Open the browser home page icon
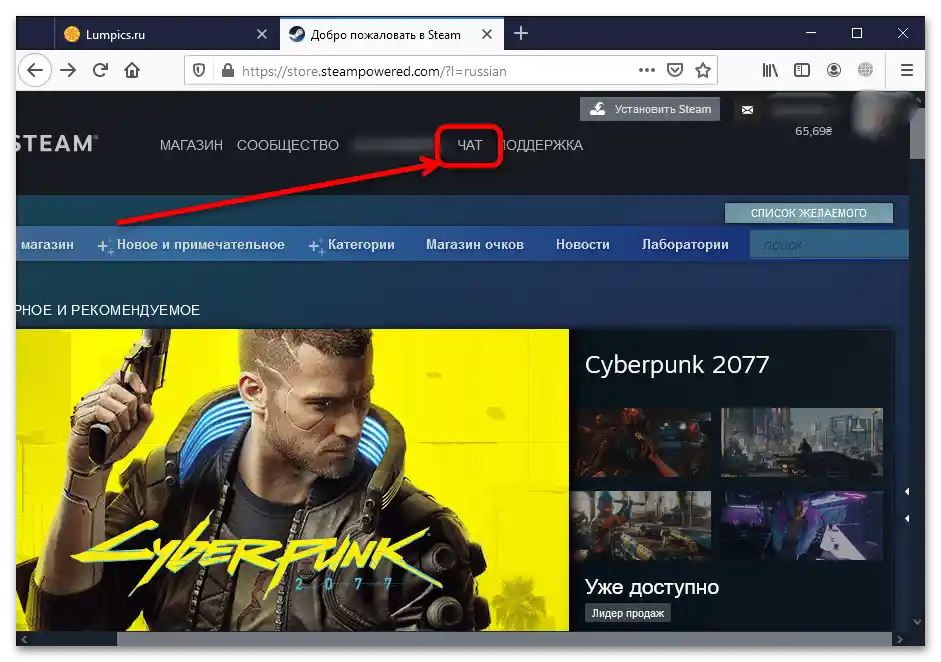 click(x=132, y=70)
